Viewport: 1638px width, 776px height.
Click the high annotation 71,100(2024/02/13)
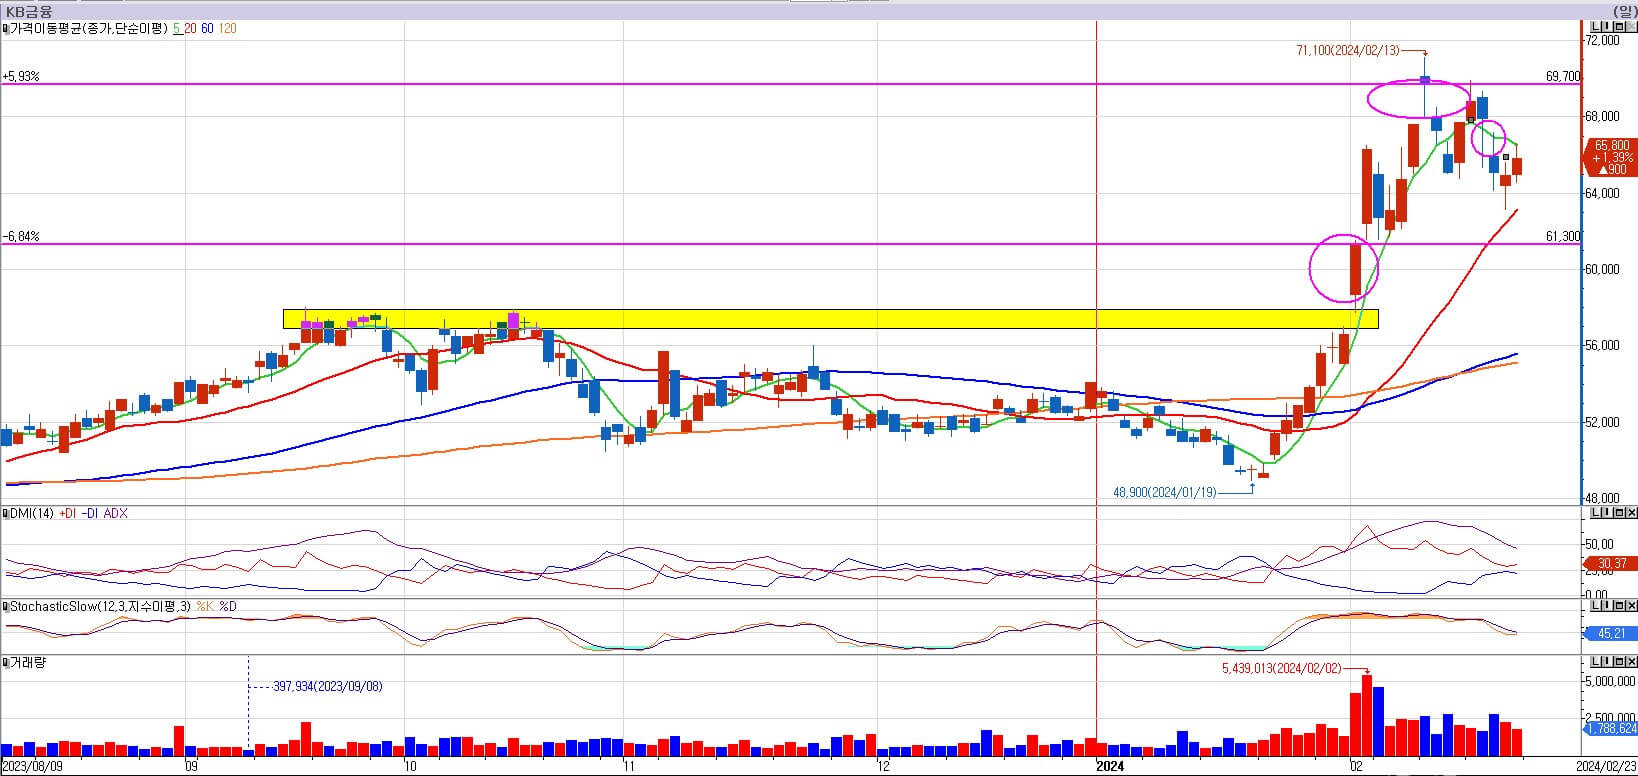click(1347, 50)
